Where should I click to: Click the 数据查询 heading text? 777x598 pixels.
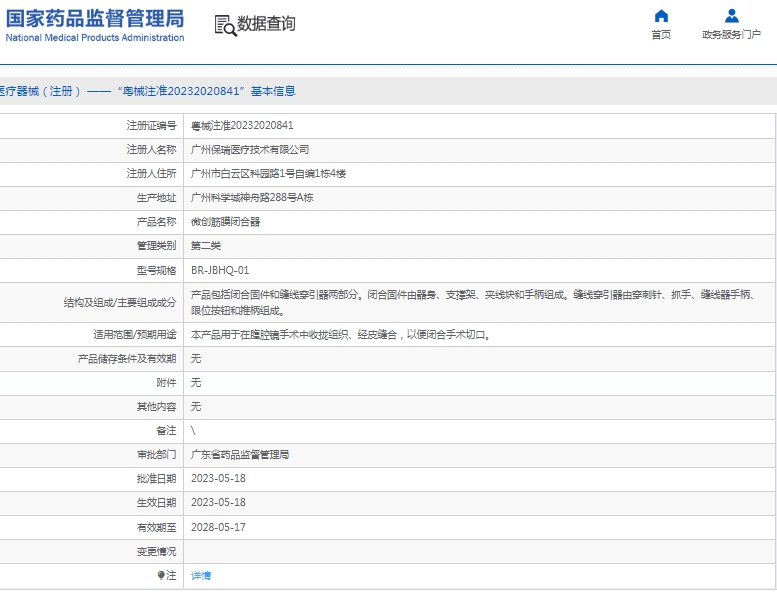pos(266,24)
